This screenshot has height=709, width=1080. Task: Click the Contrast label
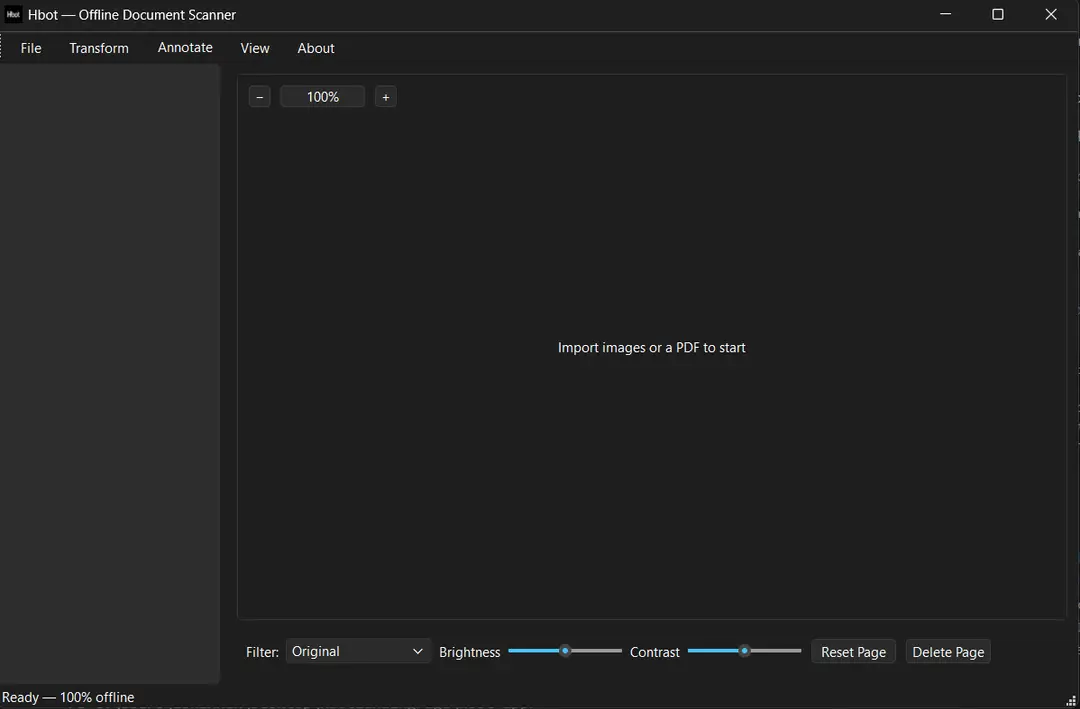tap(654, 652)
